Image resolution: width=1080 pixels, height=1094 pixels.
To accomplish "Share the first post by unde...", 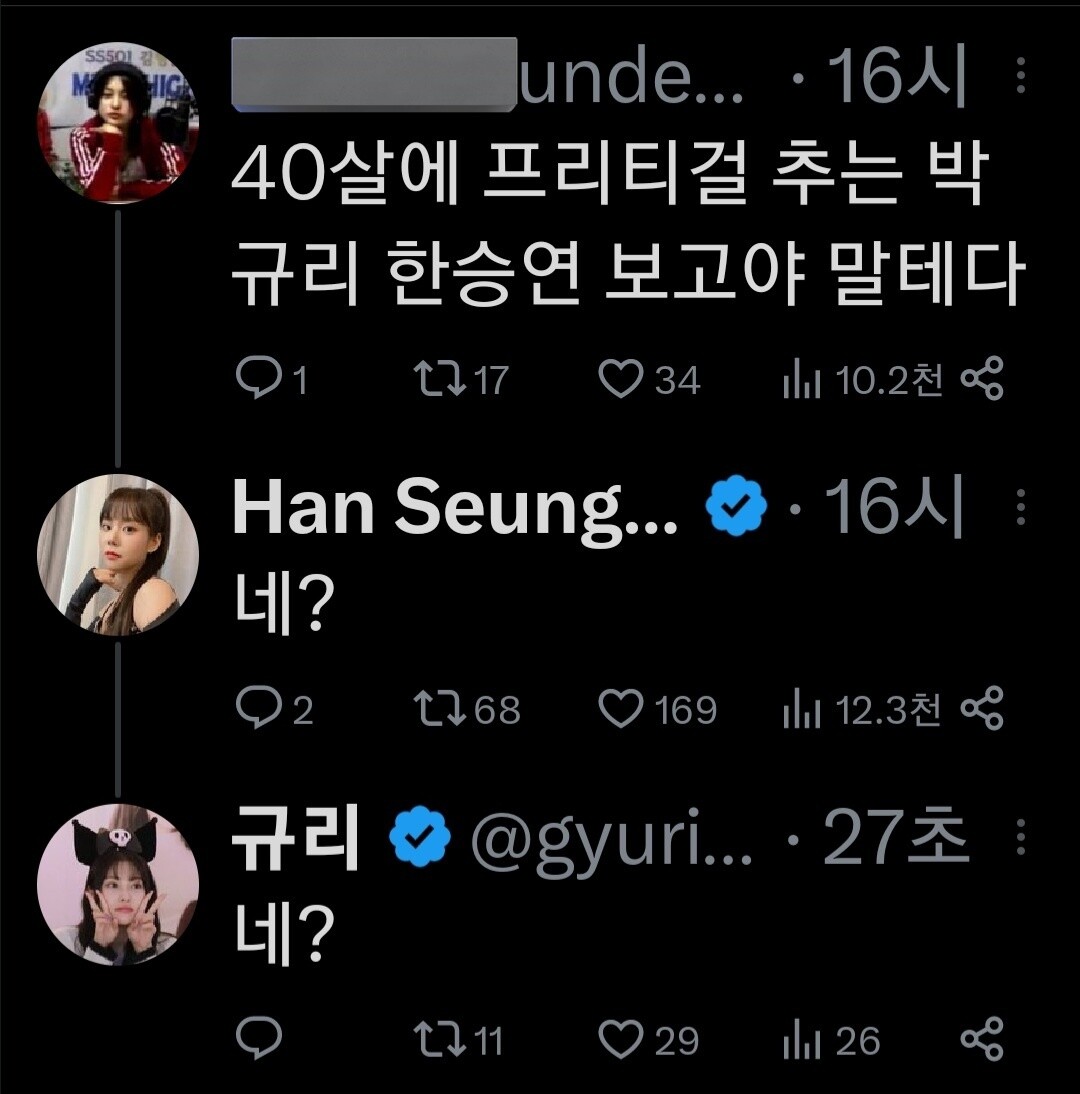I will click(981, 380).
